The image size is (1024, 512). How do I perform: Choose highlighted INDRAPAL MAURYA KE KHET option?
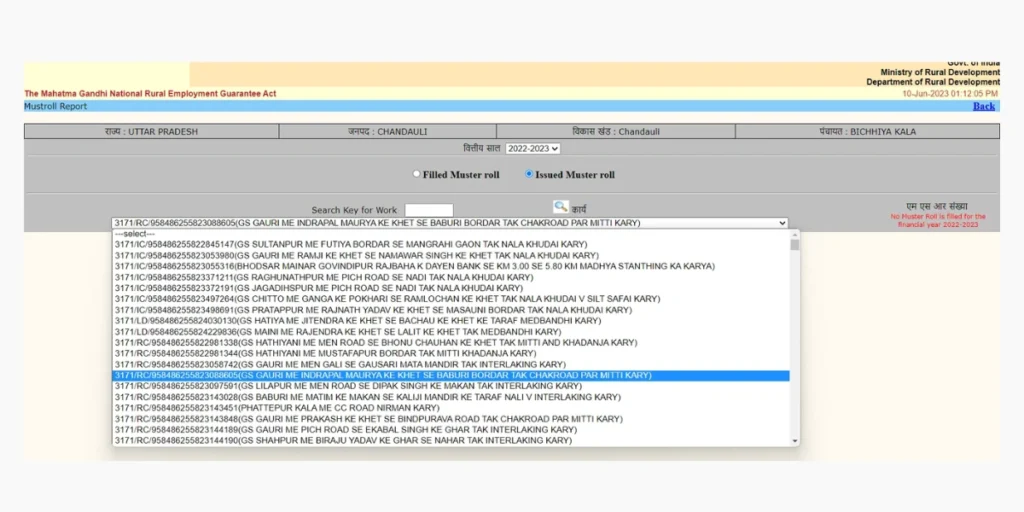451,376
